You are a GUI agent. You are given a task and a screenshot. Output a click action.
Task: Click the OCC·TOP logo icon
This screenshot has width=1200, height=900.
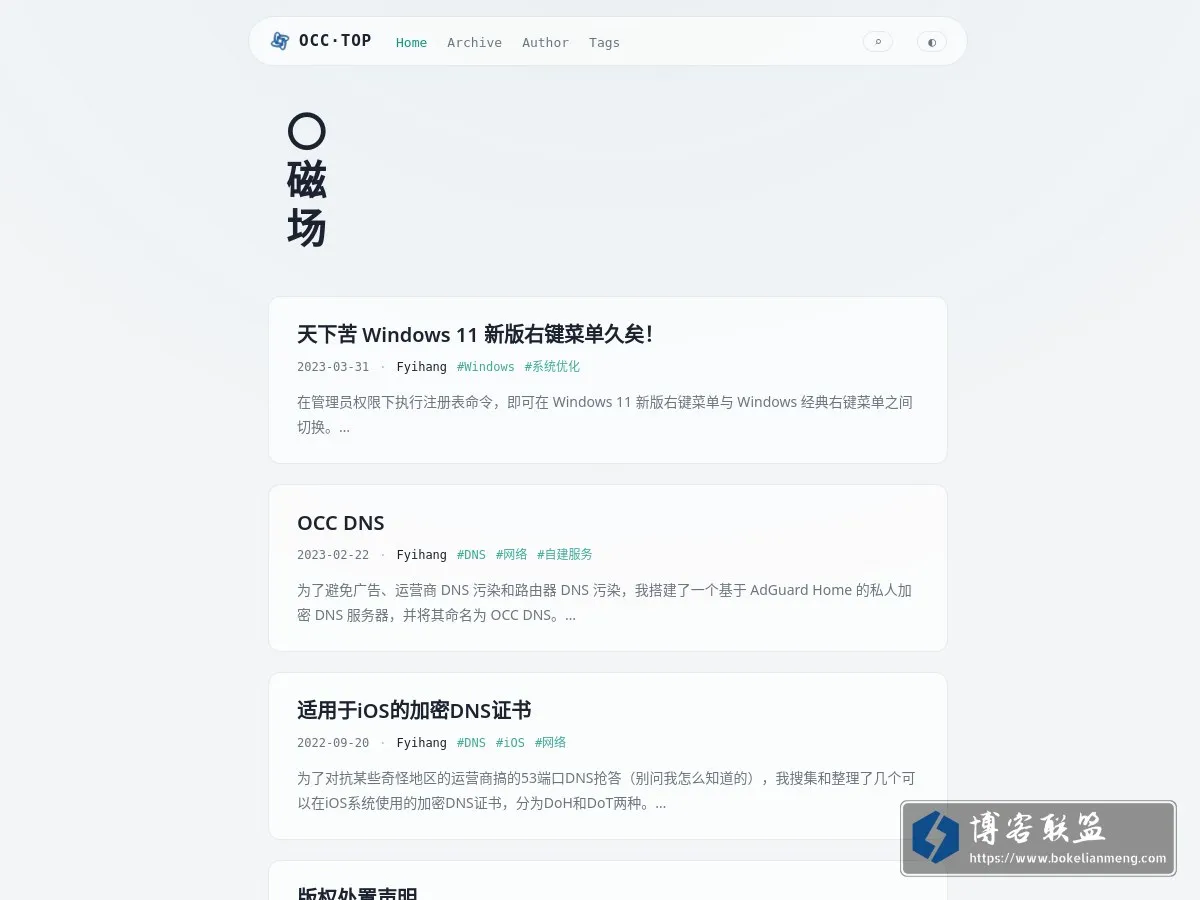[280, 41]
